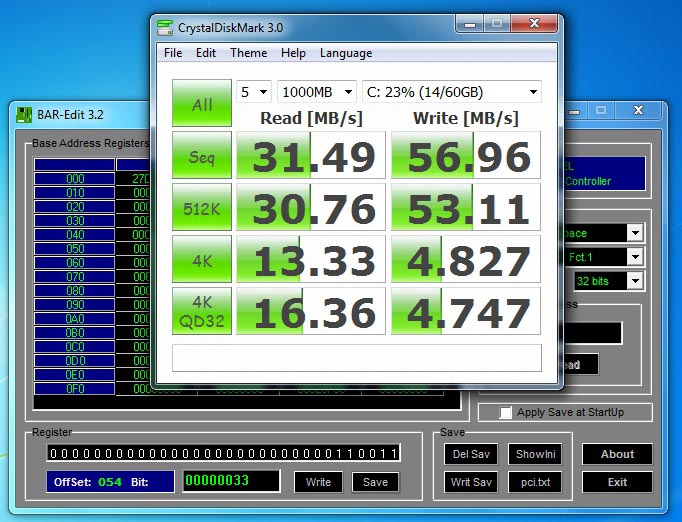This screenshot has width=682, height=522.
Task: Select register offset row 0F0 in BAR-Edit
Action: click(74, 388)
